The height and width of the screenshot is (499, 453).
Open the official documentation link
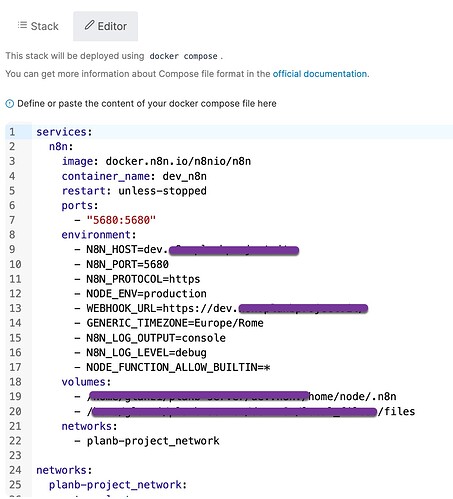[x=320, y=74]
